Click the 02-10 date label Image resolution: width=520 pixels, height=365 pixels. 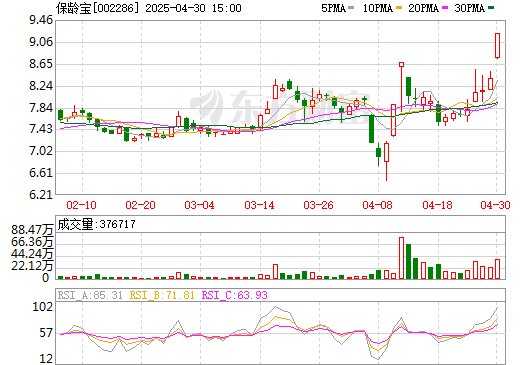[x=82, y=205]
